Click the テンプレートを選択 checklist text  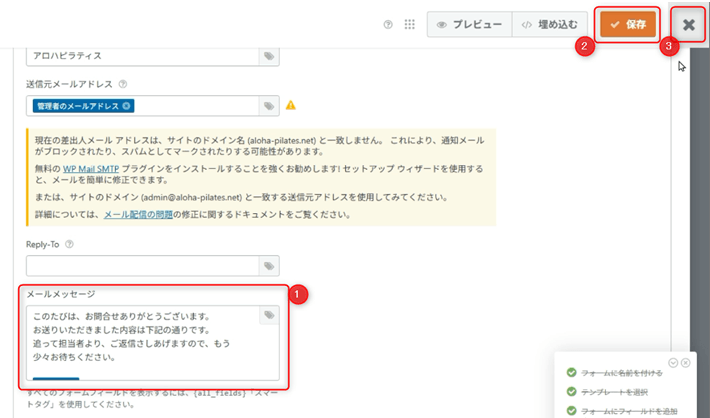click(614, 392)
